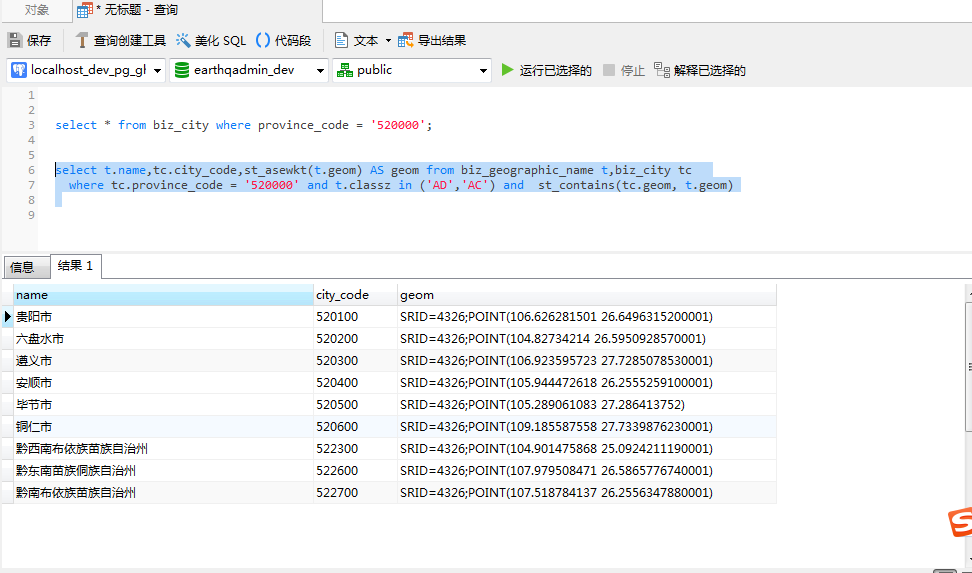Open the earthqadmin_dev database dropdown
Screen dimensions: 972x573
[x=249, y=70]
